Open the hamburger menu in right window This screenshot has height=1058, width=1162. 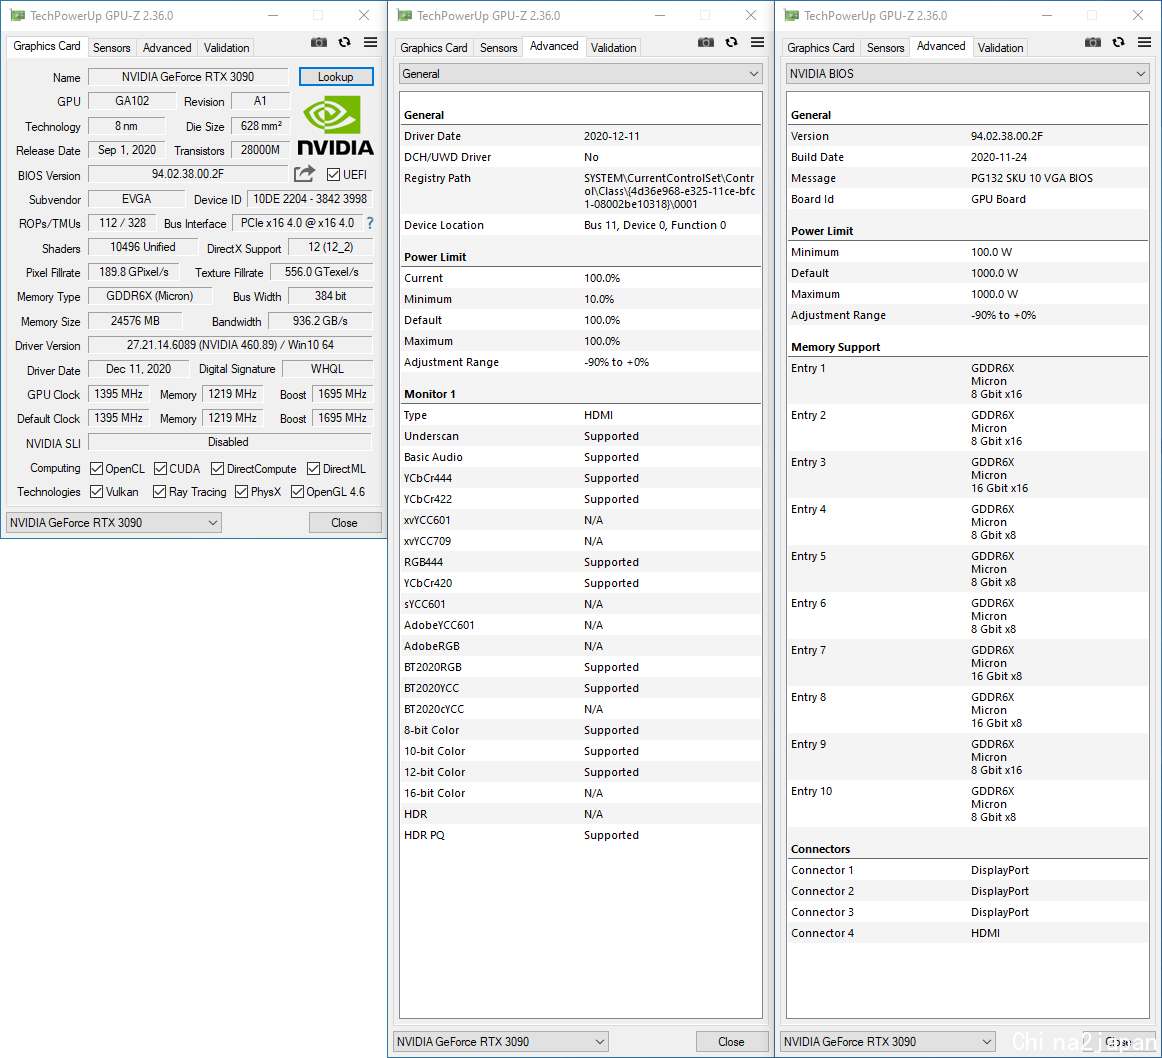(x=1144, y=42)
